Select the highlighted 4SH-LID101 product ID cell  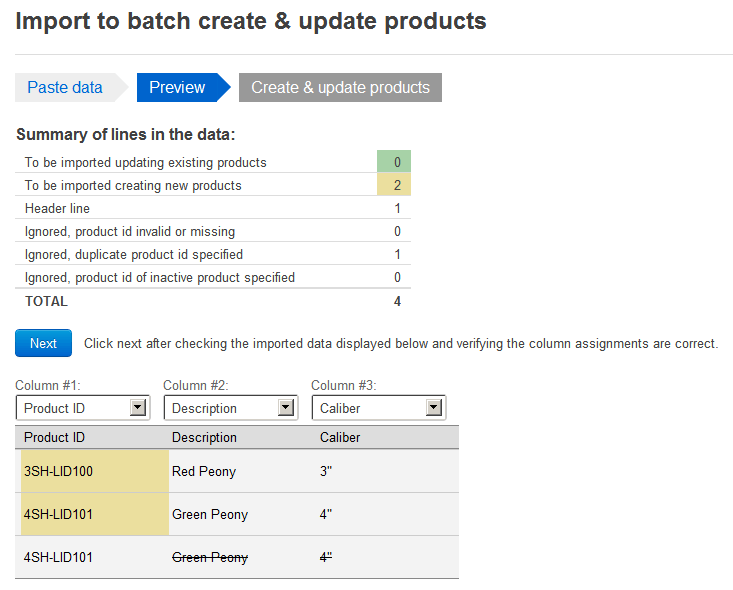95,514
